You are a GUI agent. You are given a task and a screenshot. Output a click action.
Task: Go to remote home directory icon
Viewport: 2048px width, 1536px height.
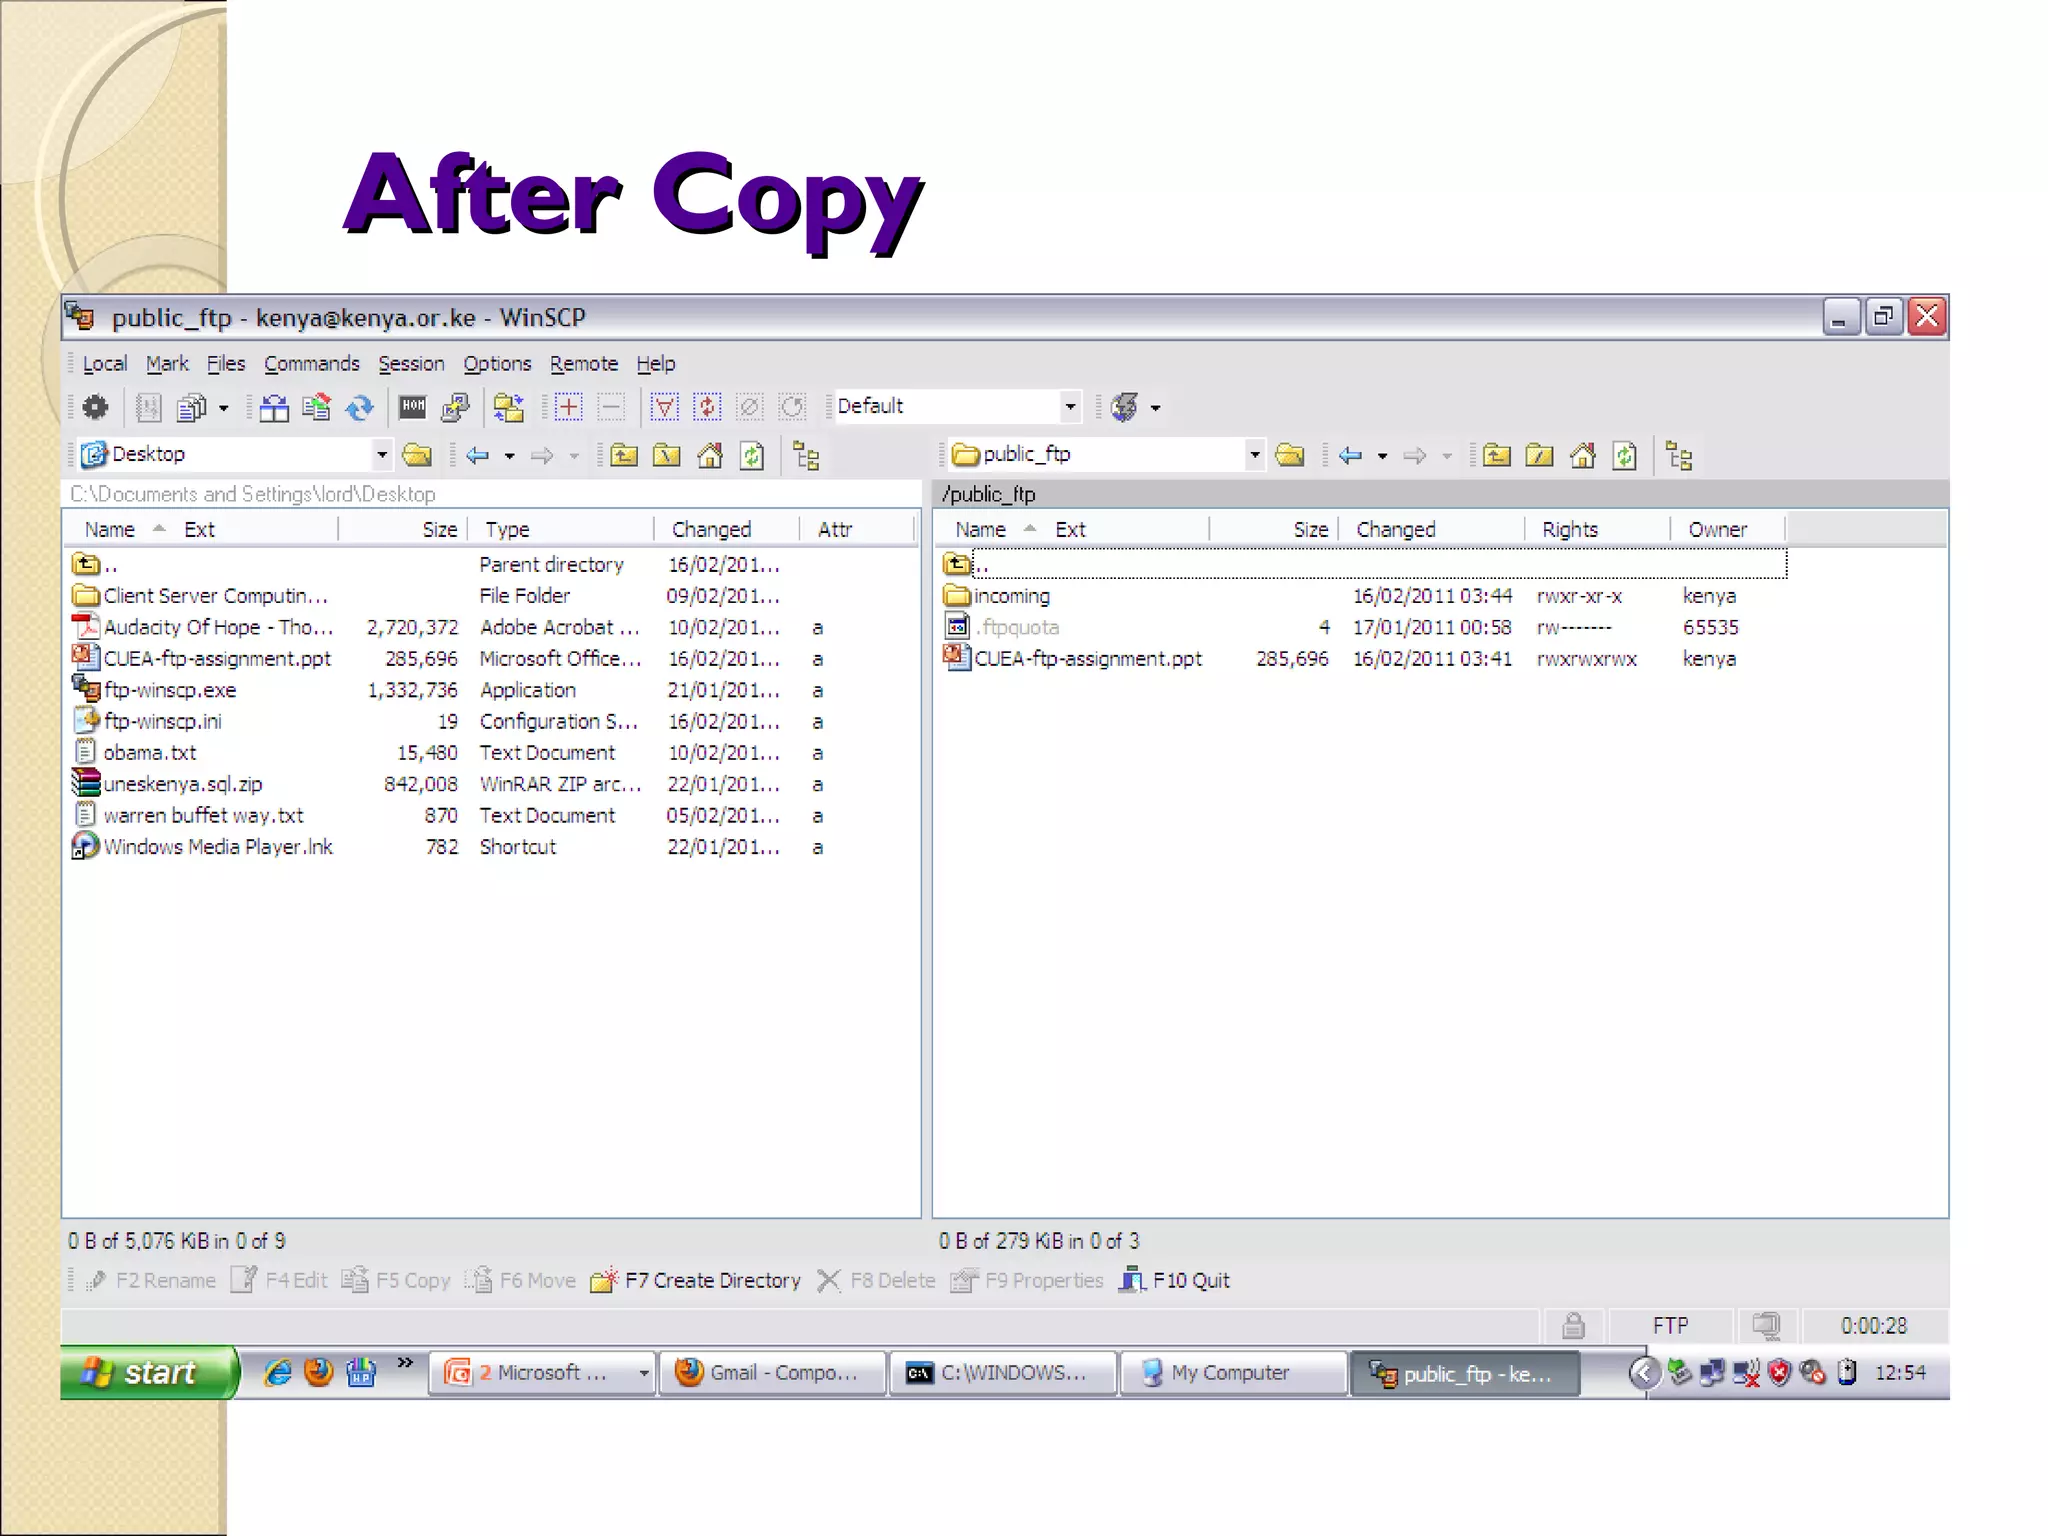[x=1583, y=456]
